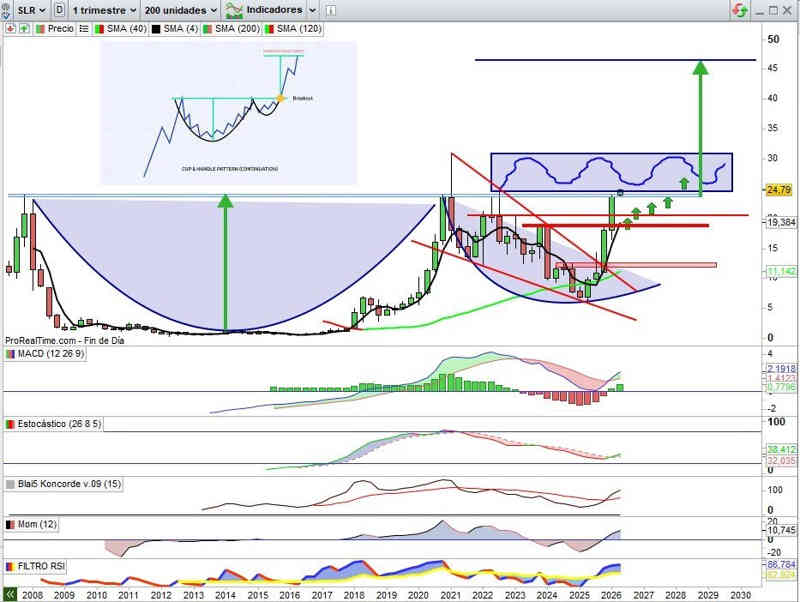Click the Indicadores chart icon
This screenshot has height=602, width=800.
[x=235, y=10]
